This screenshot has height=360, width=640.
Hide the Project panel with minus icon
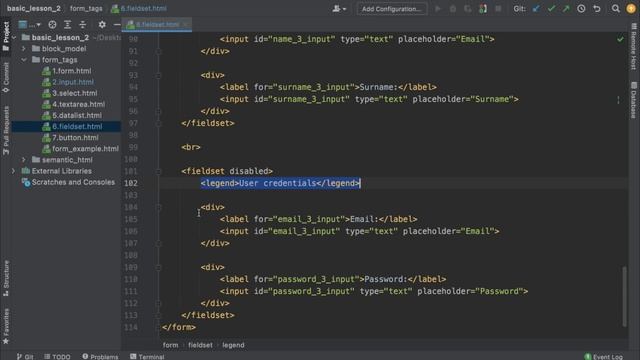[x=117, y=25]
